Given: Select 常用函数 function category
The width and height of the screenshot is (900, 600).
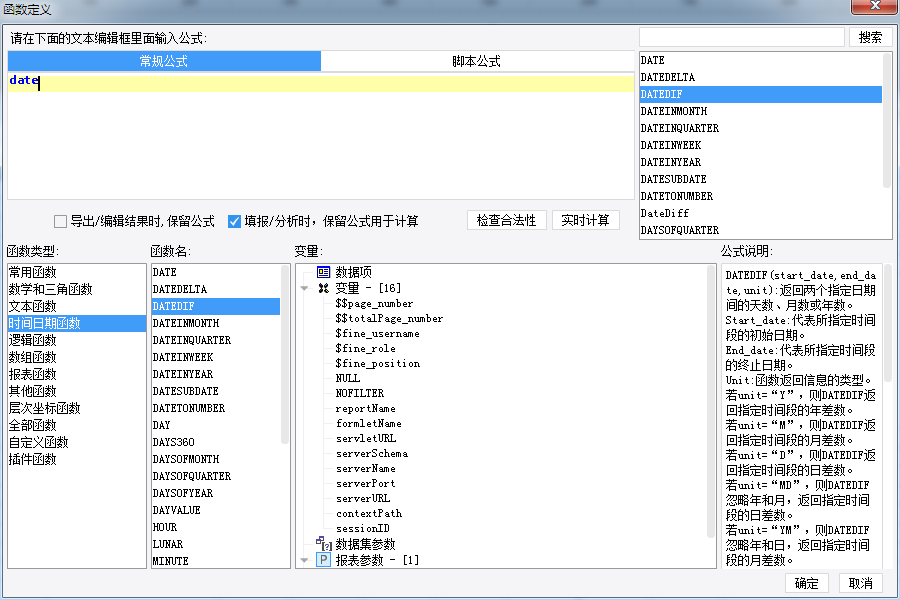Looking at the screenshot, I should pos(77,272).
